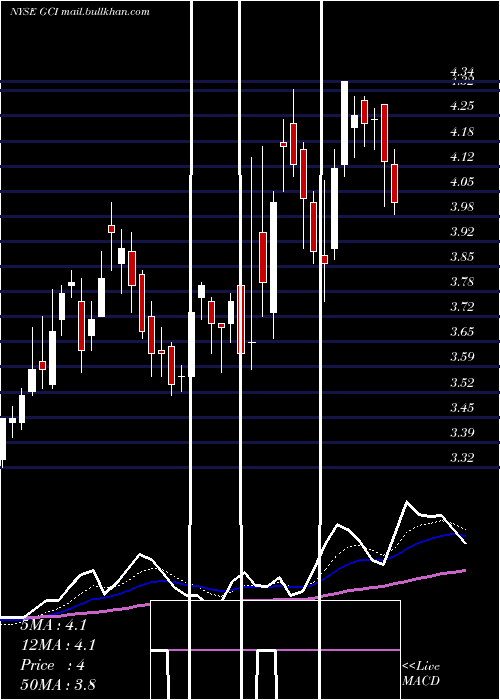The image size is (500, 700).
Task: Select the 3.32 price level label
Action: [462, 458]
